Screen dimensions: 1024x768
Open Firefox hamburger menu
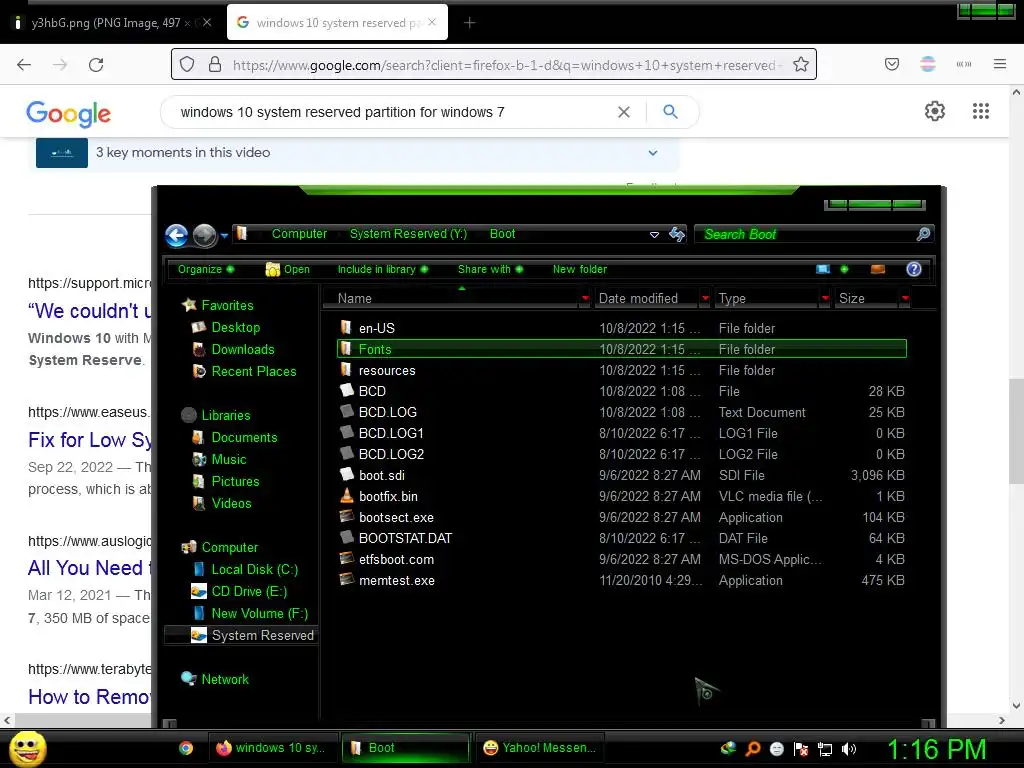1000,64
